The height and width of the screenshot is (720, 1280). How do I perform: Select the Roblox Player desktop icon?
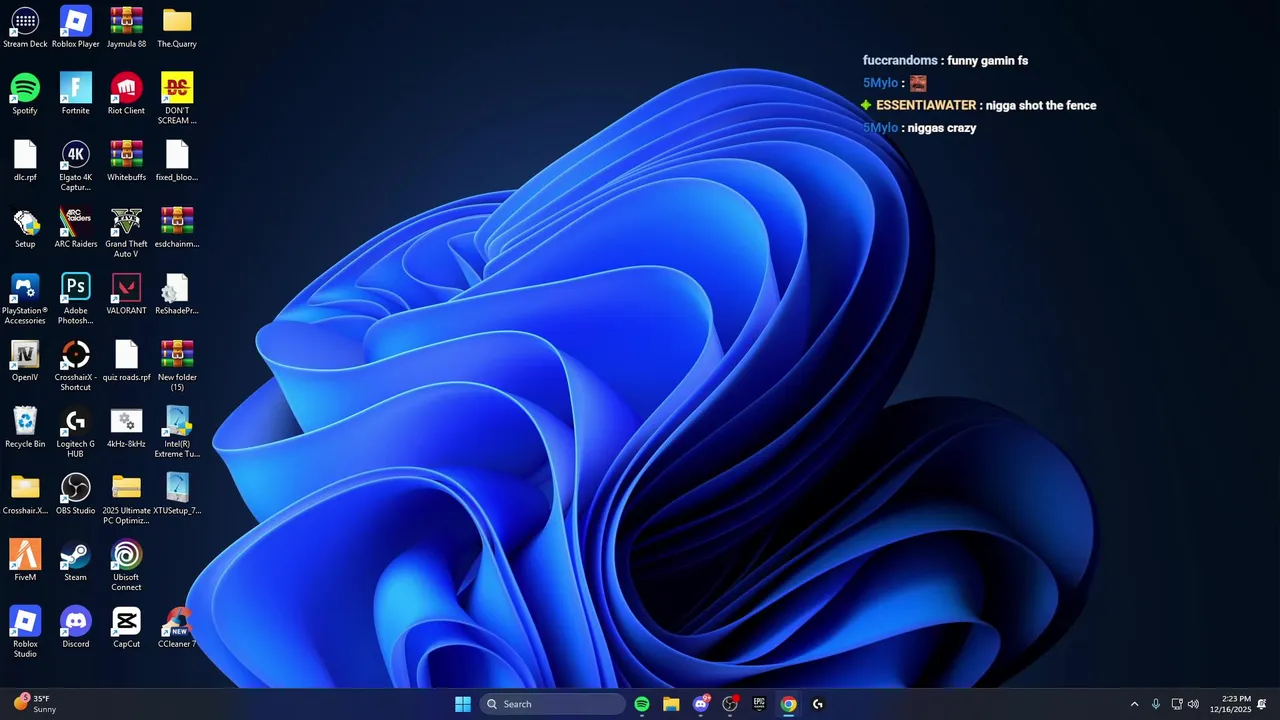click(x=76, y=28)
